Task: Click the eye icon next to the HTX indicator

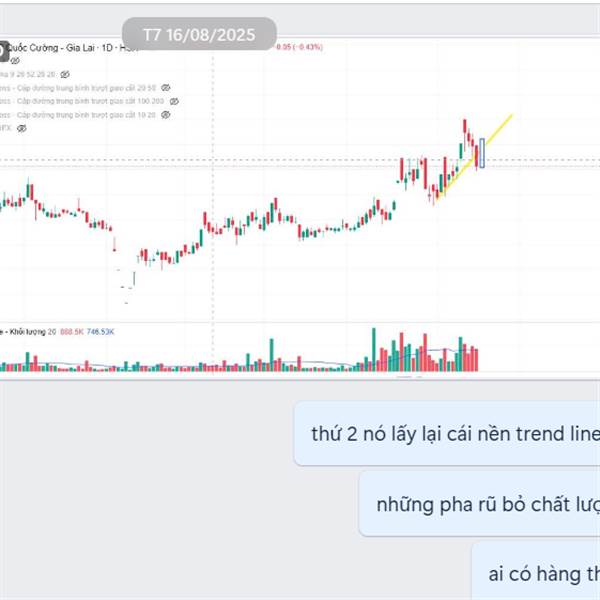Action: [x=22, y=128]
